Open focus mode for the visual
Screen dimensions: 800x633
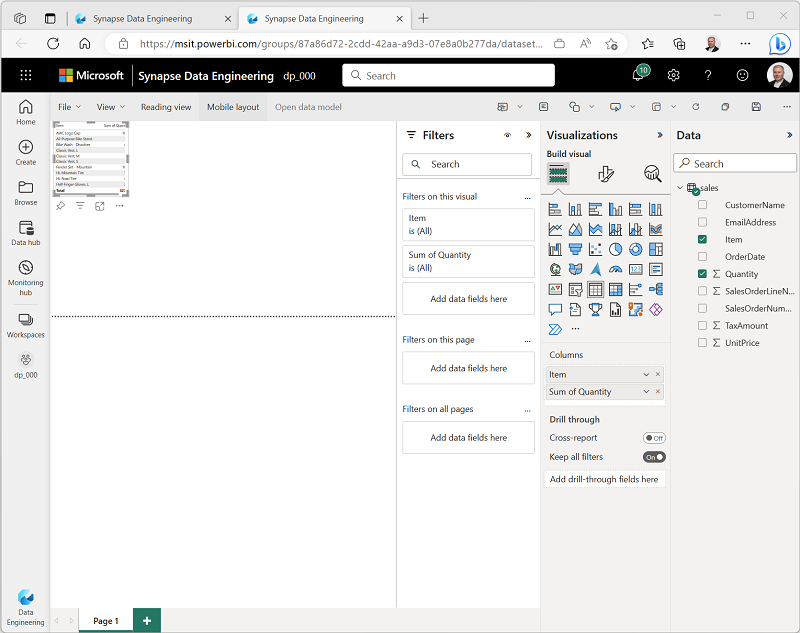coord(99,206)
